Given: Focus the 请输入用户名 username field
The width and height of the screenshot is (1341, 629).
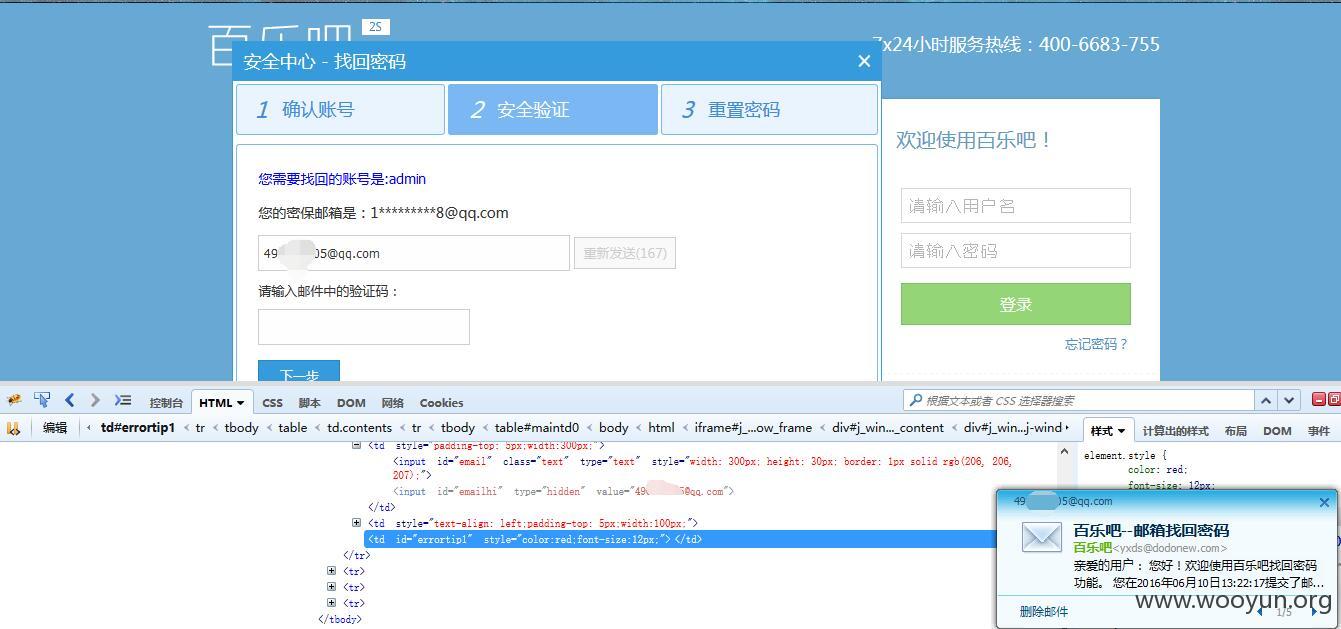Looking at the screenshot, I should (1016, 206).
